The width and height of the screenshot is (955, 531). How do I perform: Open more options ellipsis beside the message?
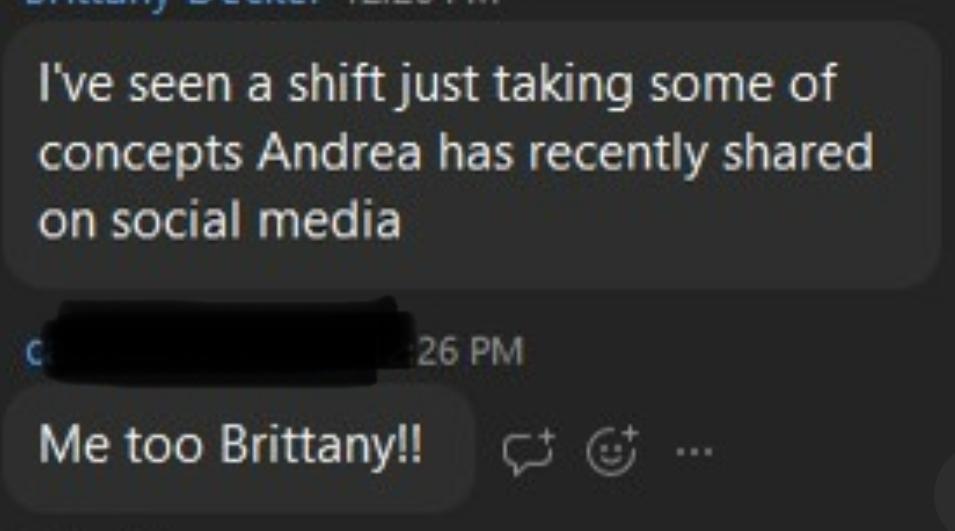[x=694, y=452]
